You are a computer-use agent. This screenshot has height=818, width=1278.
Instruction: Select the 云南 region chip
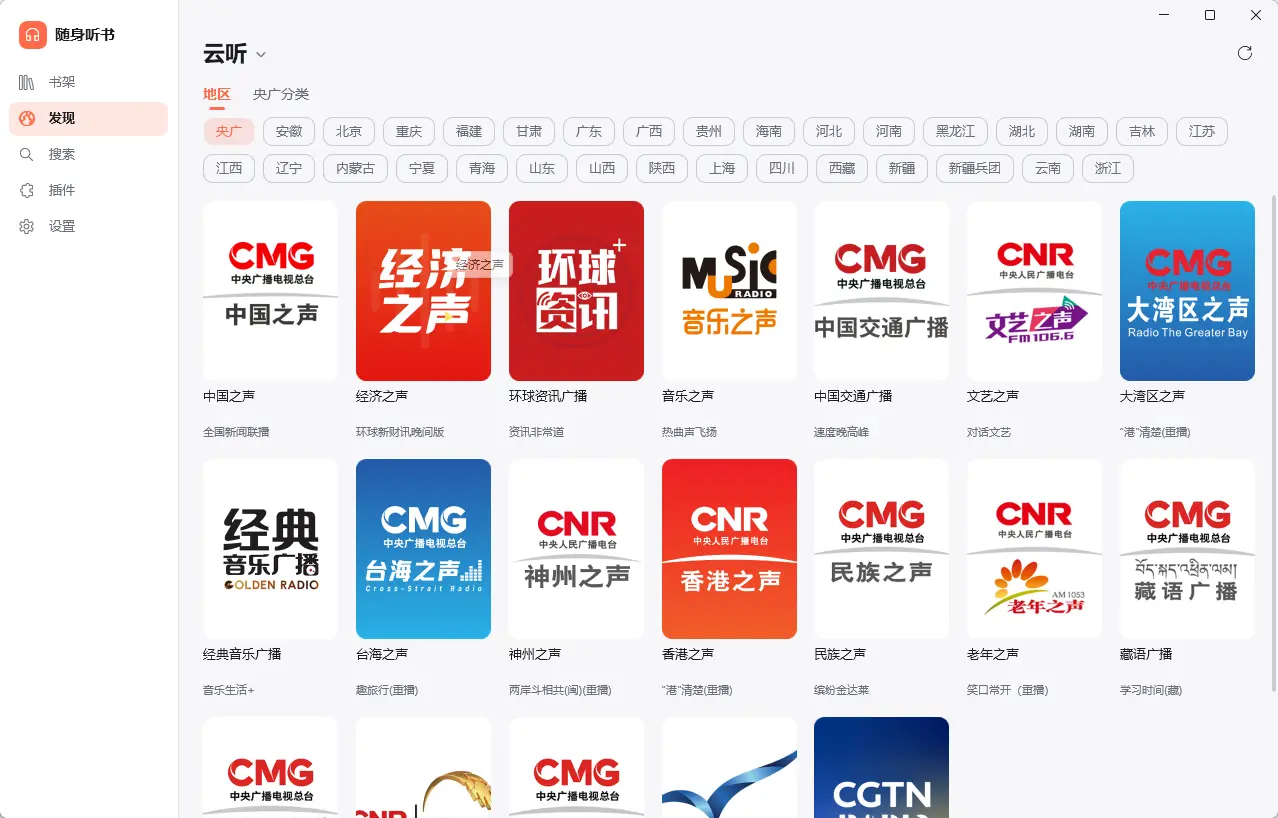click(1048, 168)
